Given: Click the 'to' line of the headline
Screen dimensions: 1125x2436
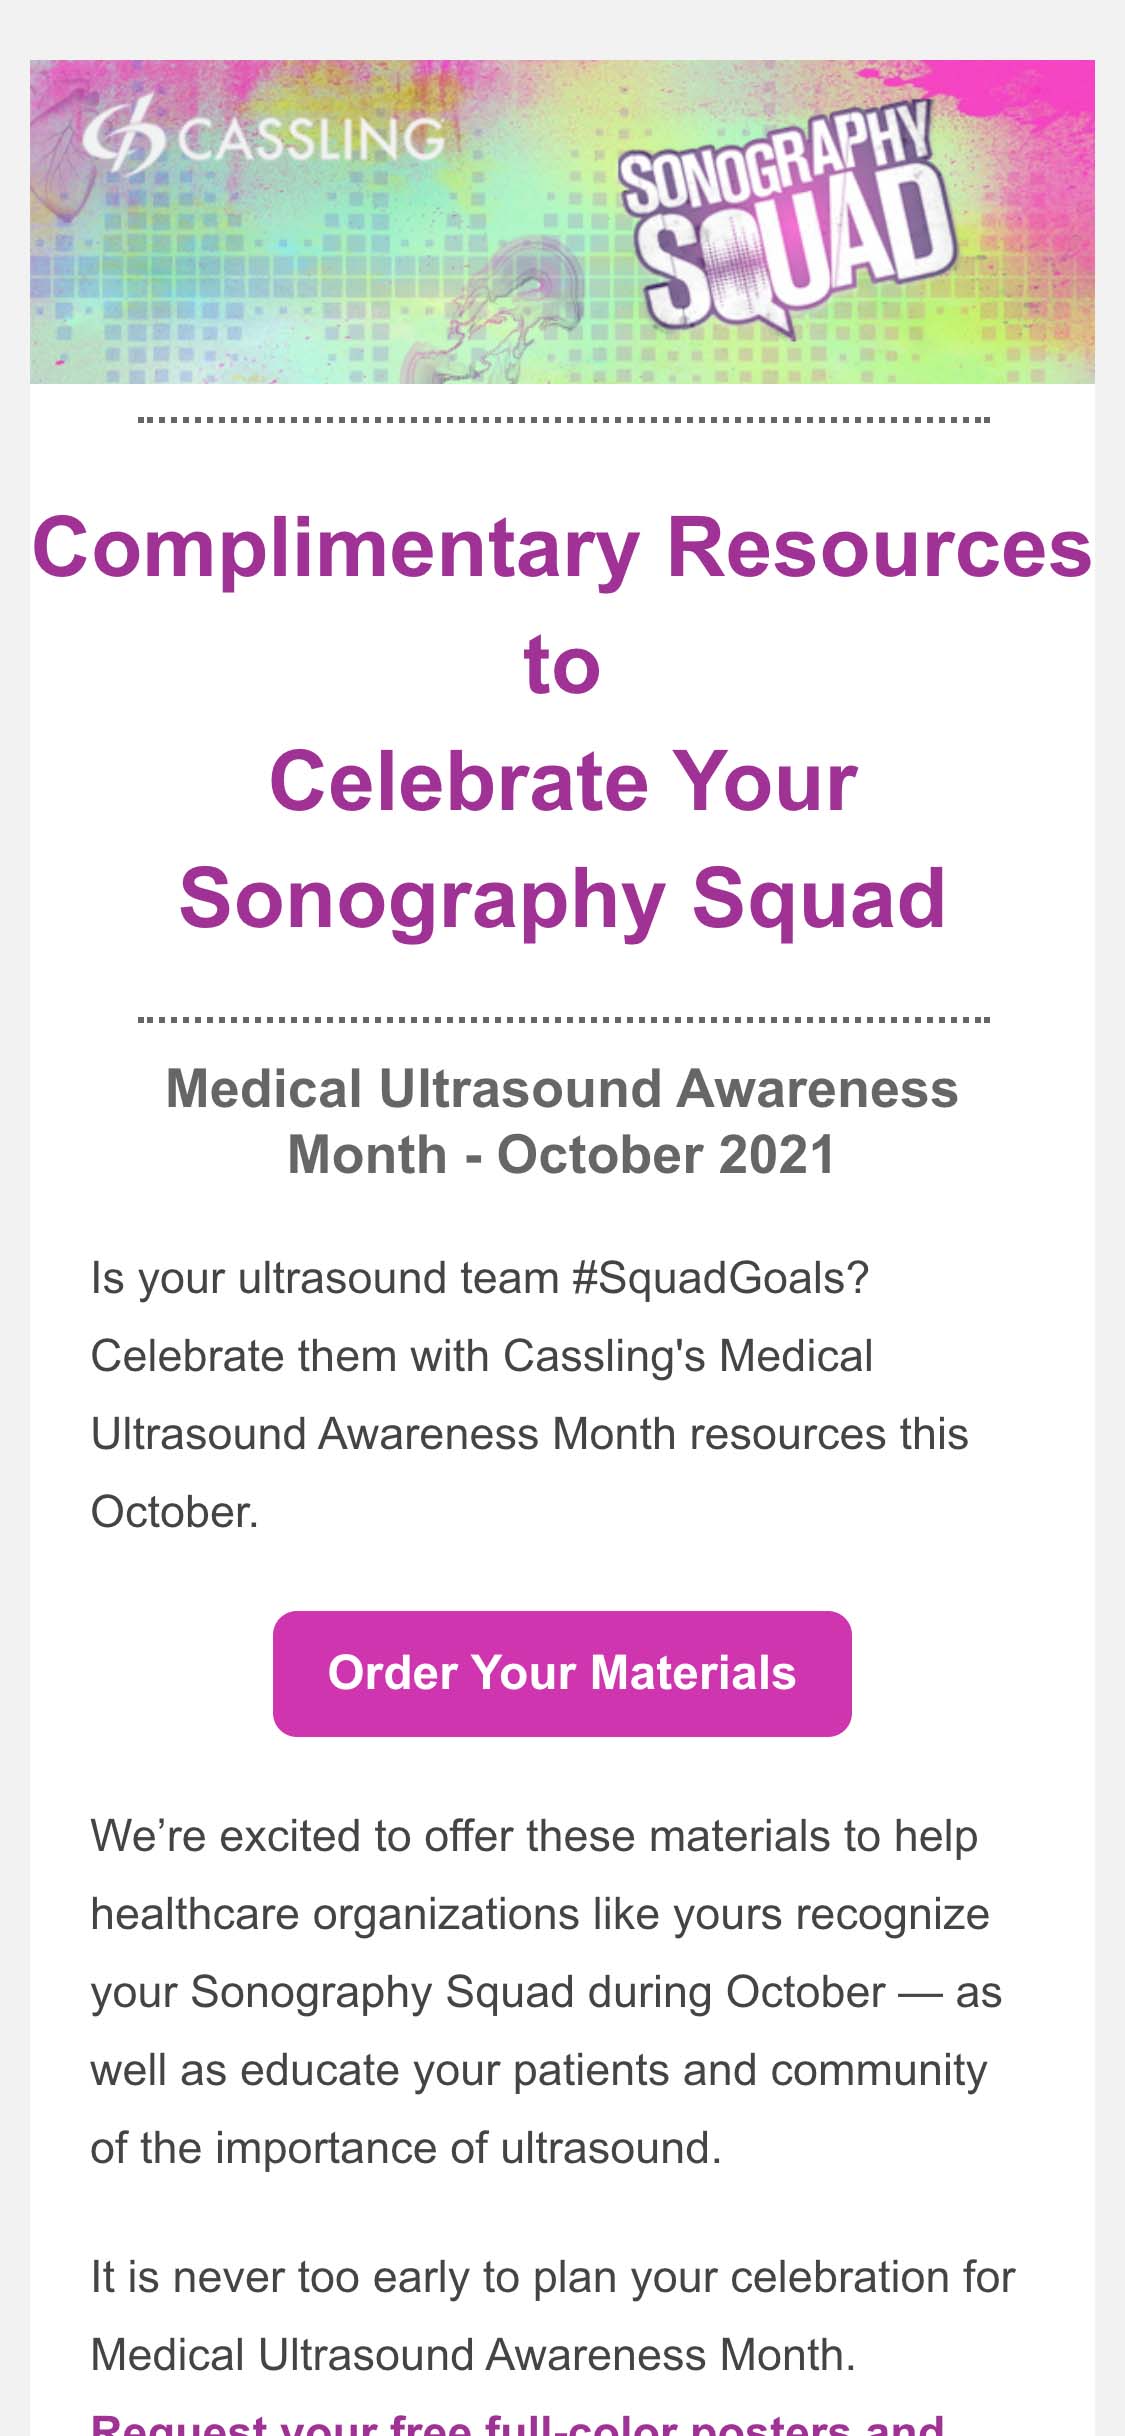Looking at the screenshot, I should 562,664.
